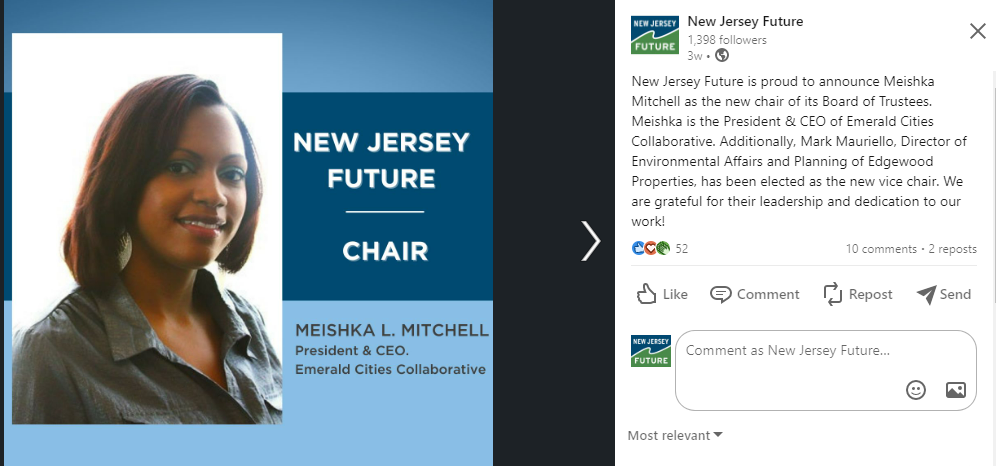Image resolution: width=996 pixels, height=466 pixels.
Task: Show the 2 reposts list
Action: point(953,249)
